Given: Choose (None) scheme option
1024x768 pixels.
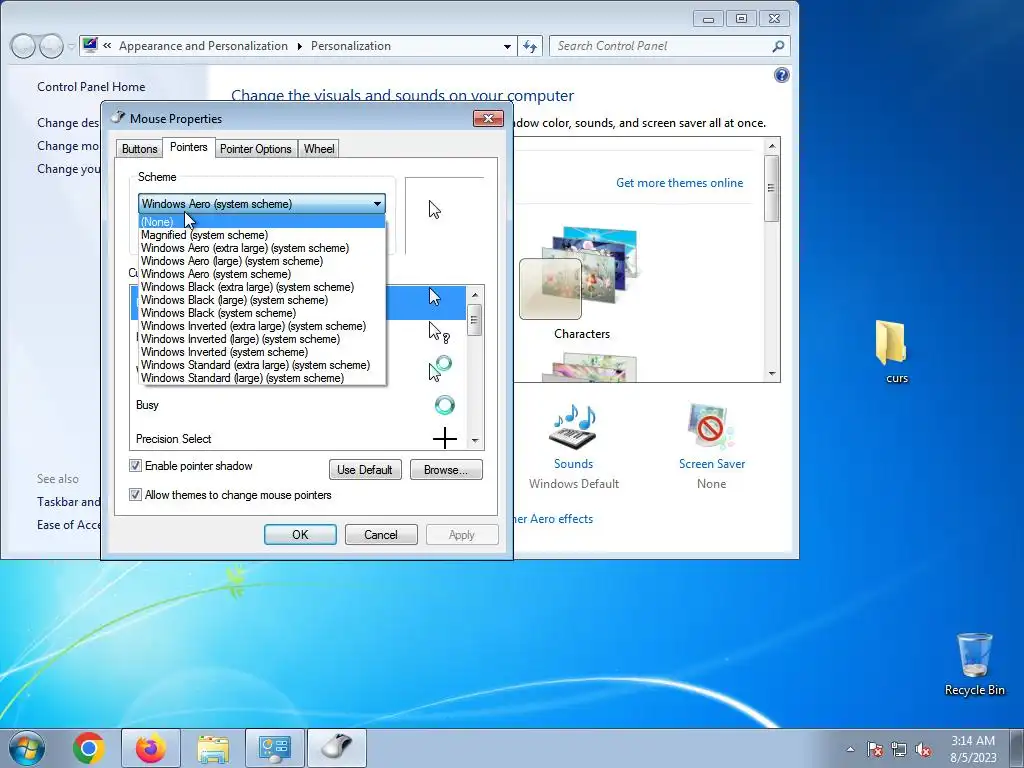Looking at the screenshot, I should [262, 222].
